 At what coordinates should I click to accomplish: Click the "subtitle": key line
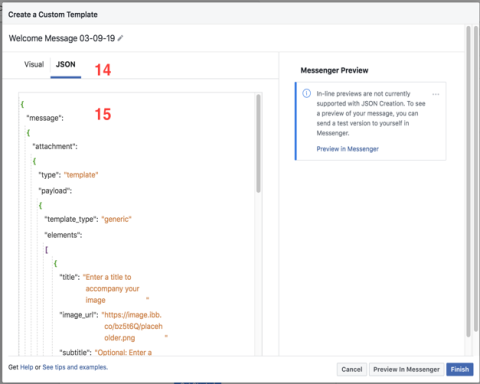coord(75,352)
